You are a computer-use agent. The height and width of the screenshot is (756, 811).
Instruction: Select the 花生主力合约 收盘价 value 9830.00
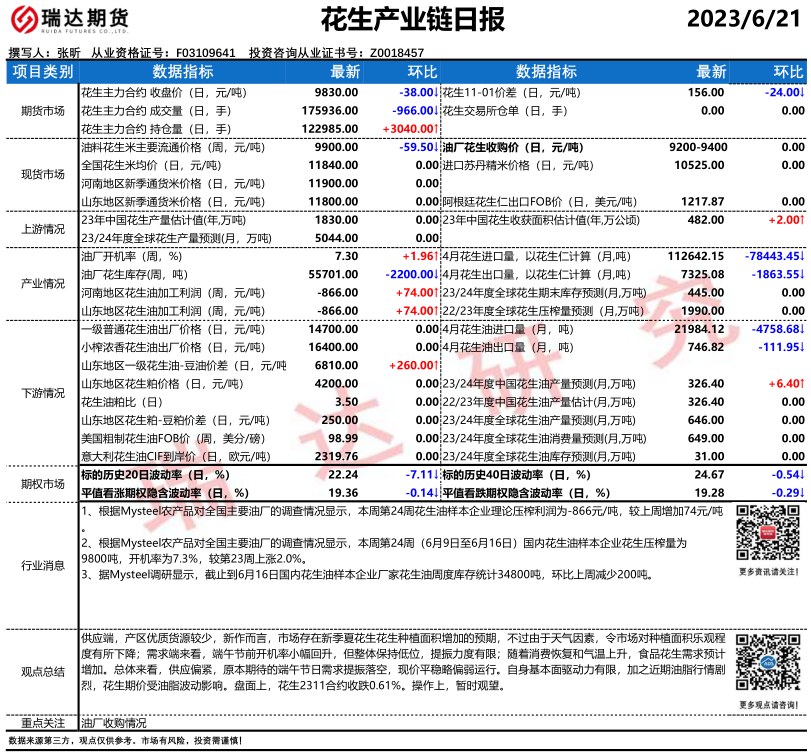click(337, 91)
